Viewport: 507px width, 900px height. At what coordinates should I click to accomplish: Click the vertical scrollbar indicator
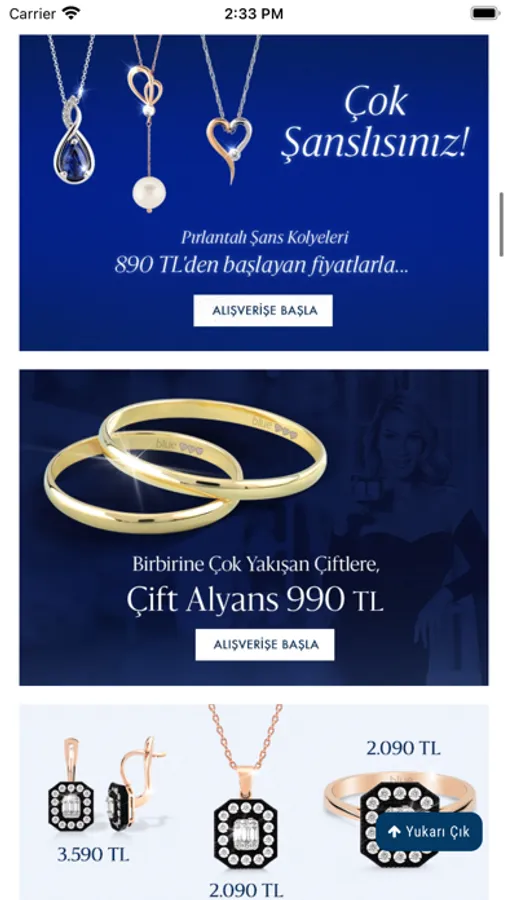pos(501,224)
